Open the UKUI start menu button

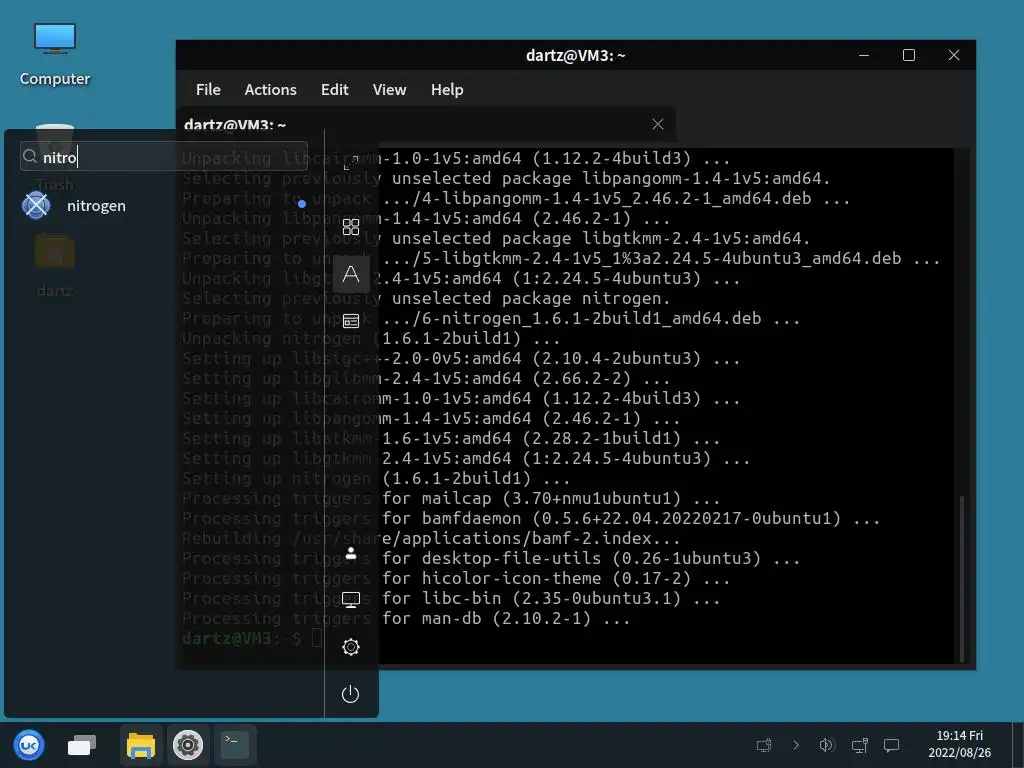(29, 744)
